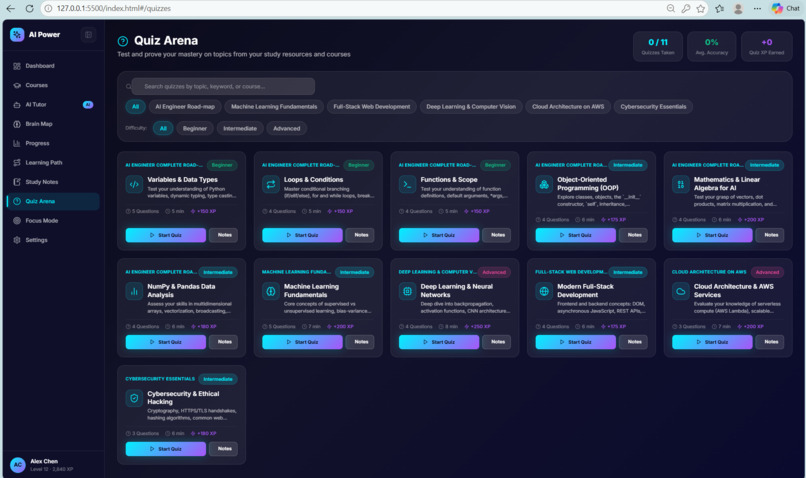Open the browser Copilot Chat button
Viewport: 806px width, 478px height.
pyautogui.click(x=785, y=8)
